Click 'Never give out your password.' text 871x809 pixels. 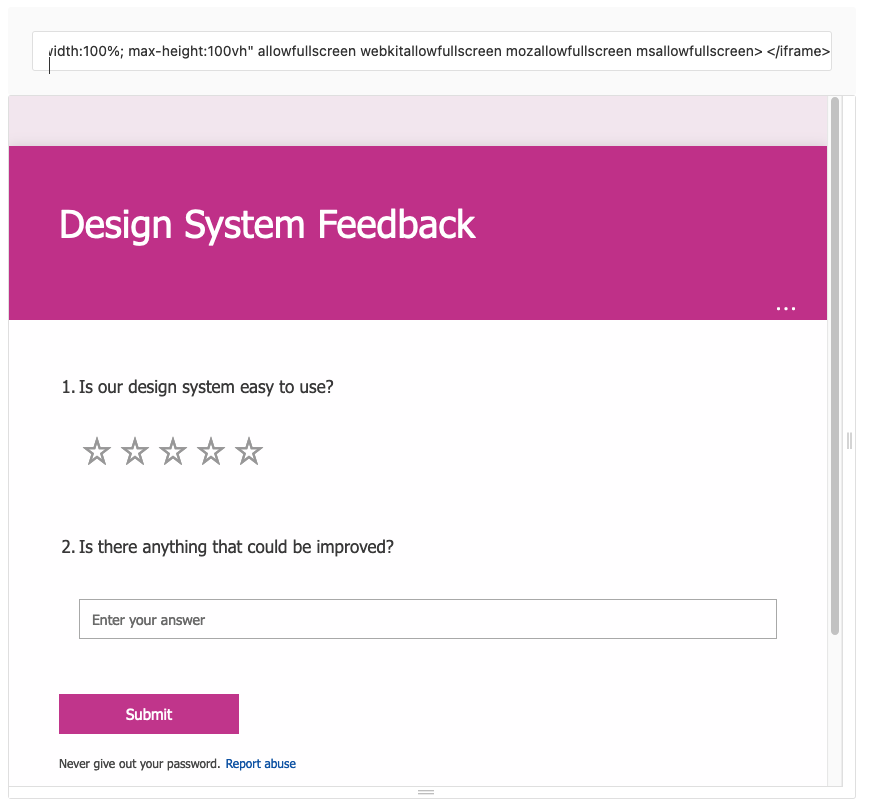coord(139,764)
